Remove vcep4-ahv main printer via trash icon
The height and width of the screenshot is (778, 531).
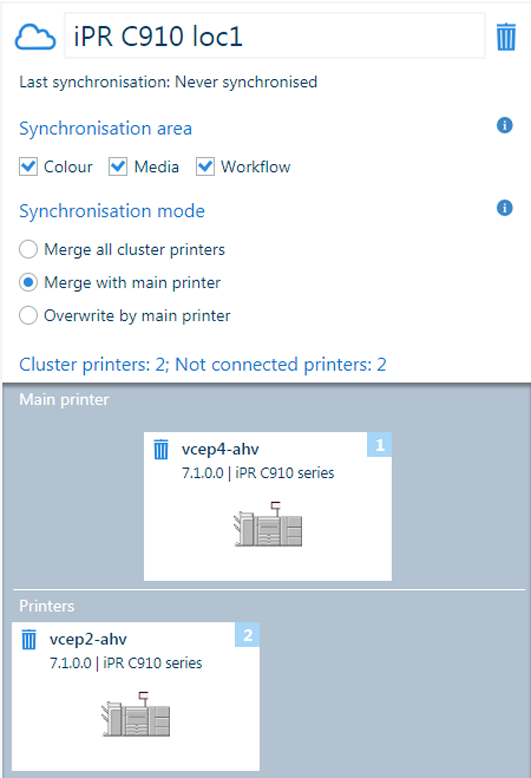pyautogui.click(x=161, y=450)
